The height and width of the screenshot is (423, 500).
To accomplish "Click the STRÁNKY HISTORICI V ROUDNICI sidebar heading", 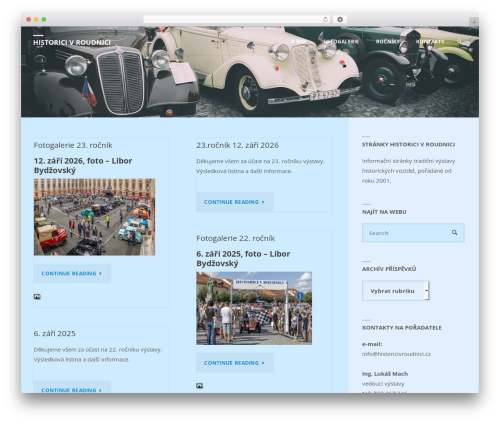I will coord(408,144).
